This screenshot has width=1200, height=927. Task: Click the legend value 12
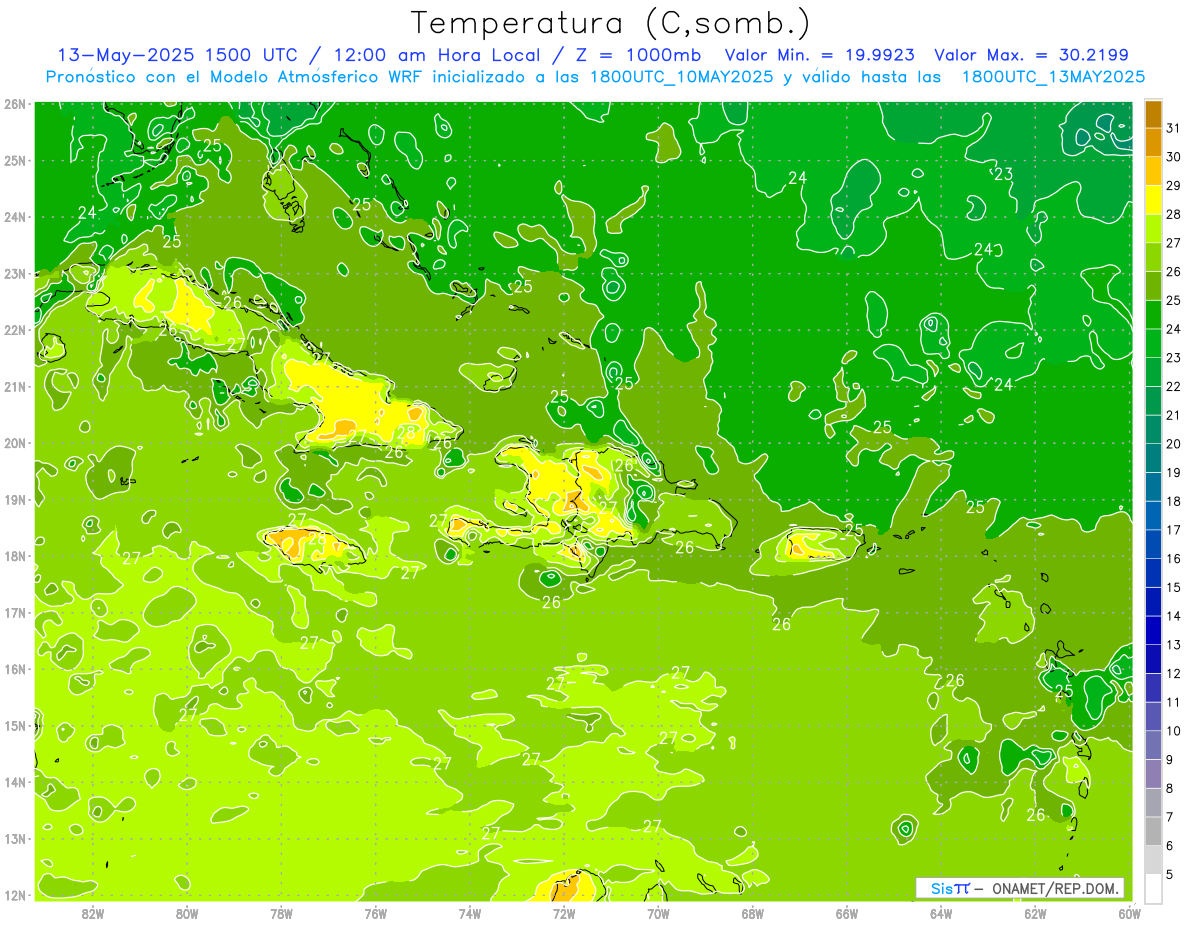1174,674
